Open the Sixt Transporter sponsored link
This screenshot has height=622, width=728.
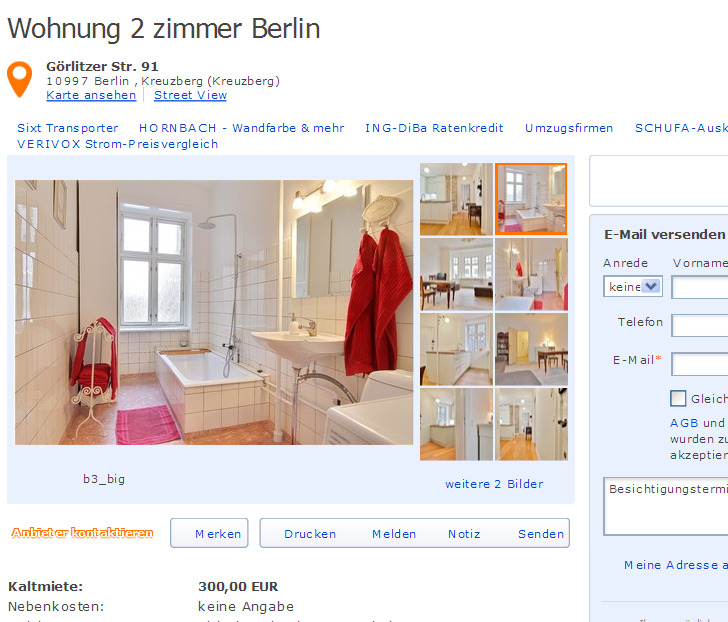(68, 128)
